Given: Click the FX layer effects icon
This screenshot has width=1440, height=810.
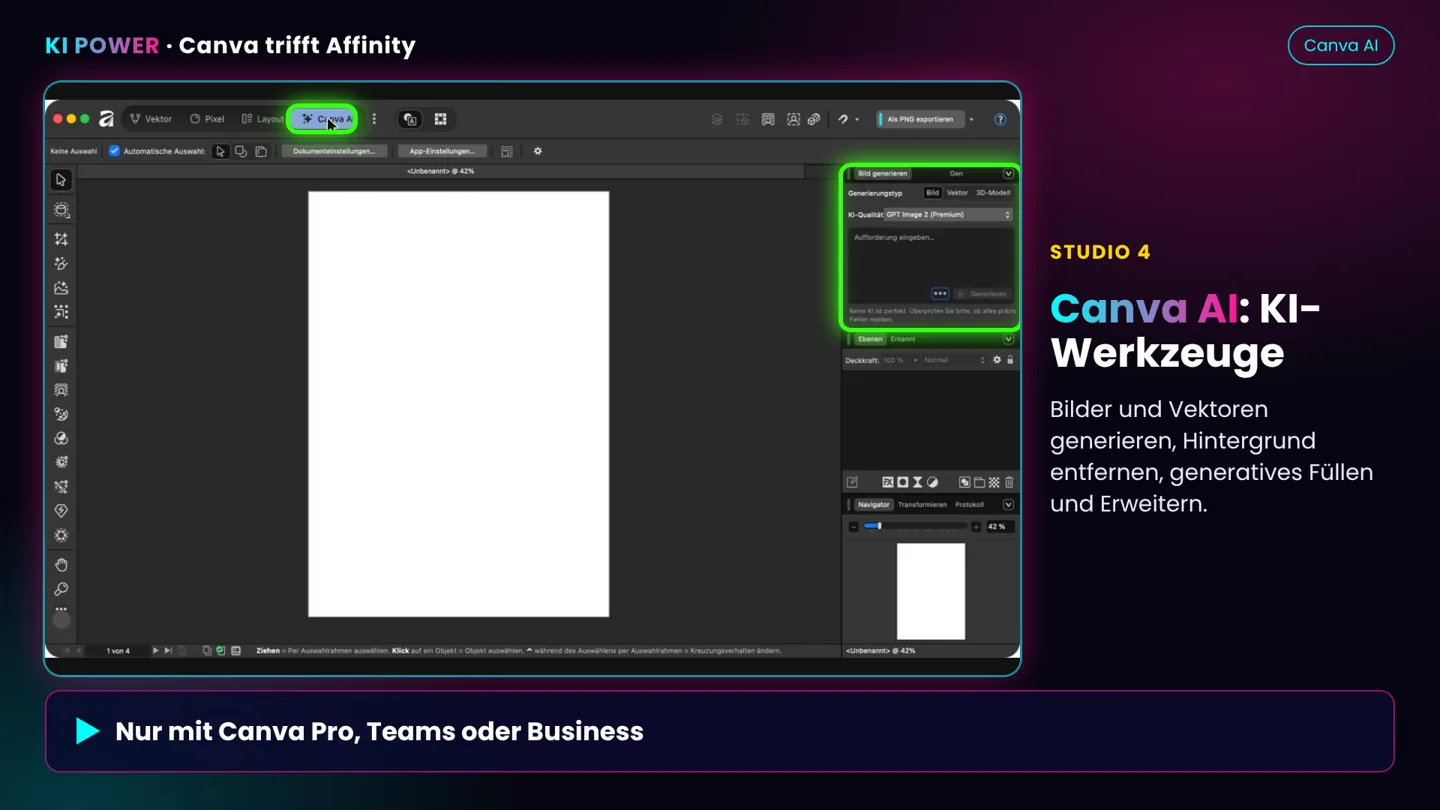Looking at the screenshot, I should click(x=887, y=482).
